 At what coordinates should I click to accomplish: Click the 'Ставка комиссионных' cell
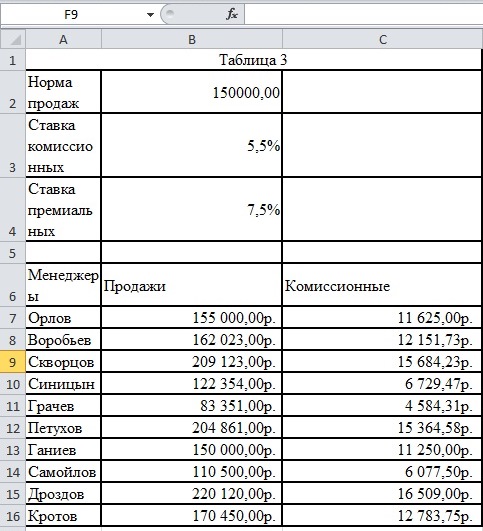click(63, 146)
